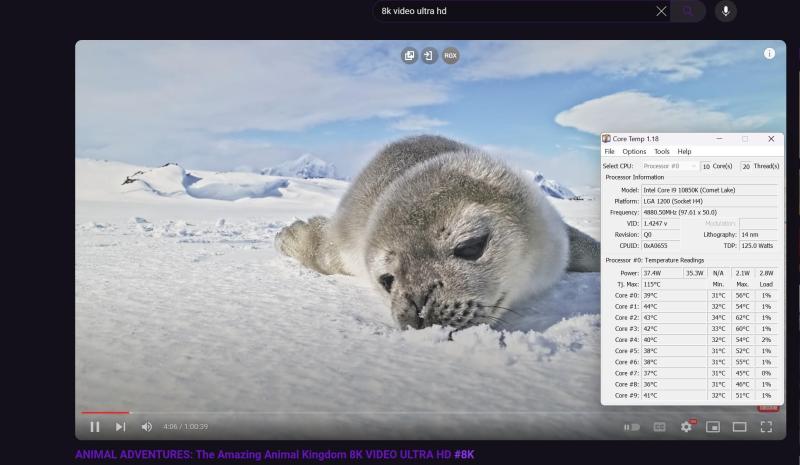Open video settings gear
800x465 pixels.
click(686, 427)
